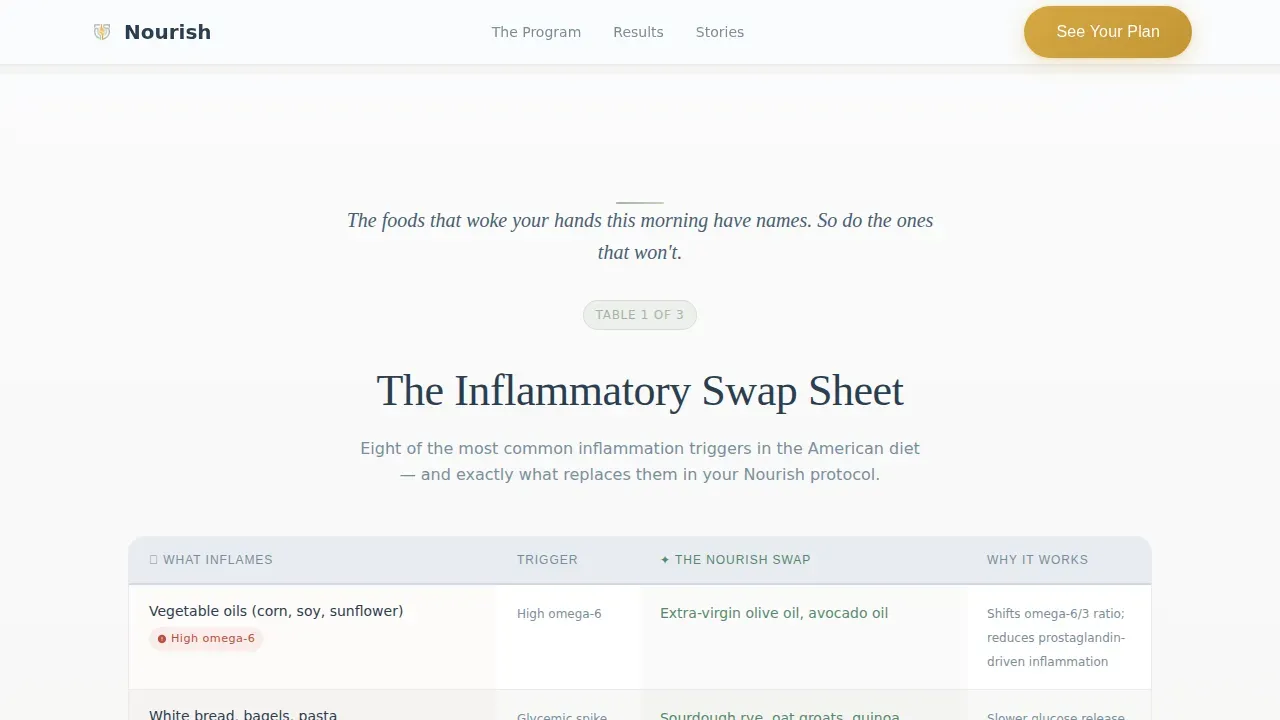
Task: Click the Nourish logo icon
Action: coord(102,32)
